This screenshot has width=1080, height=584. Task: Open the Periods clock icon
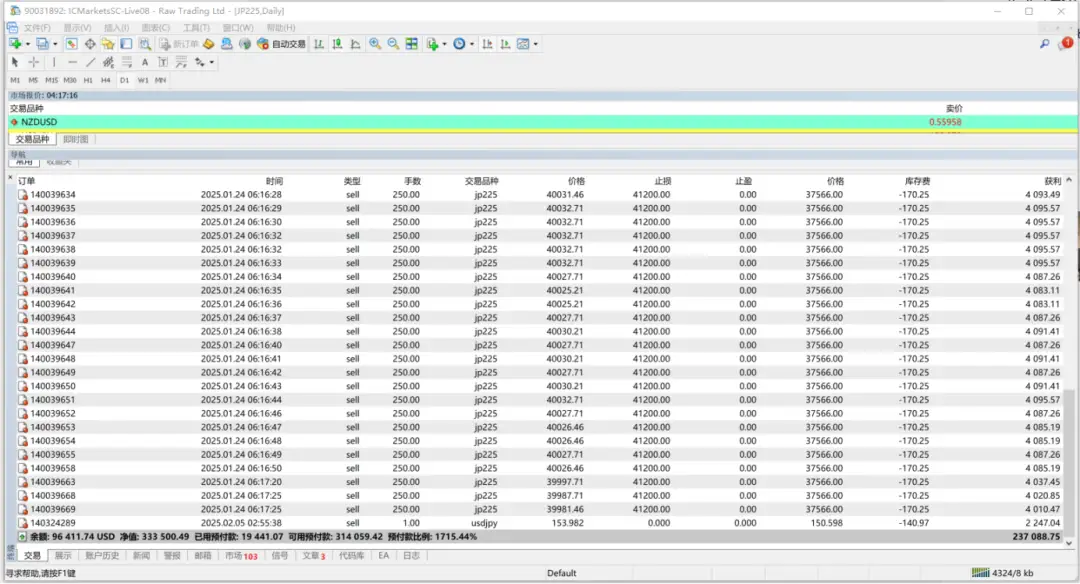(x=459, y=44)
